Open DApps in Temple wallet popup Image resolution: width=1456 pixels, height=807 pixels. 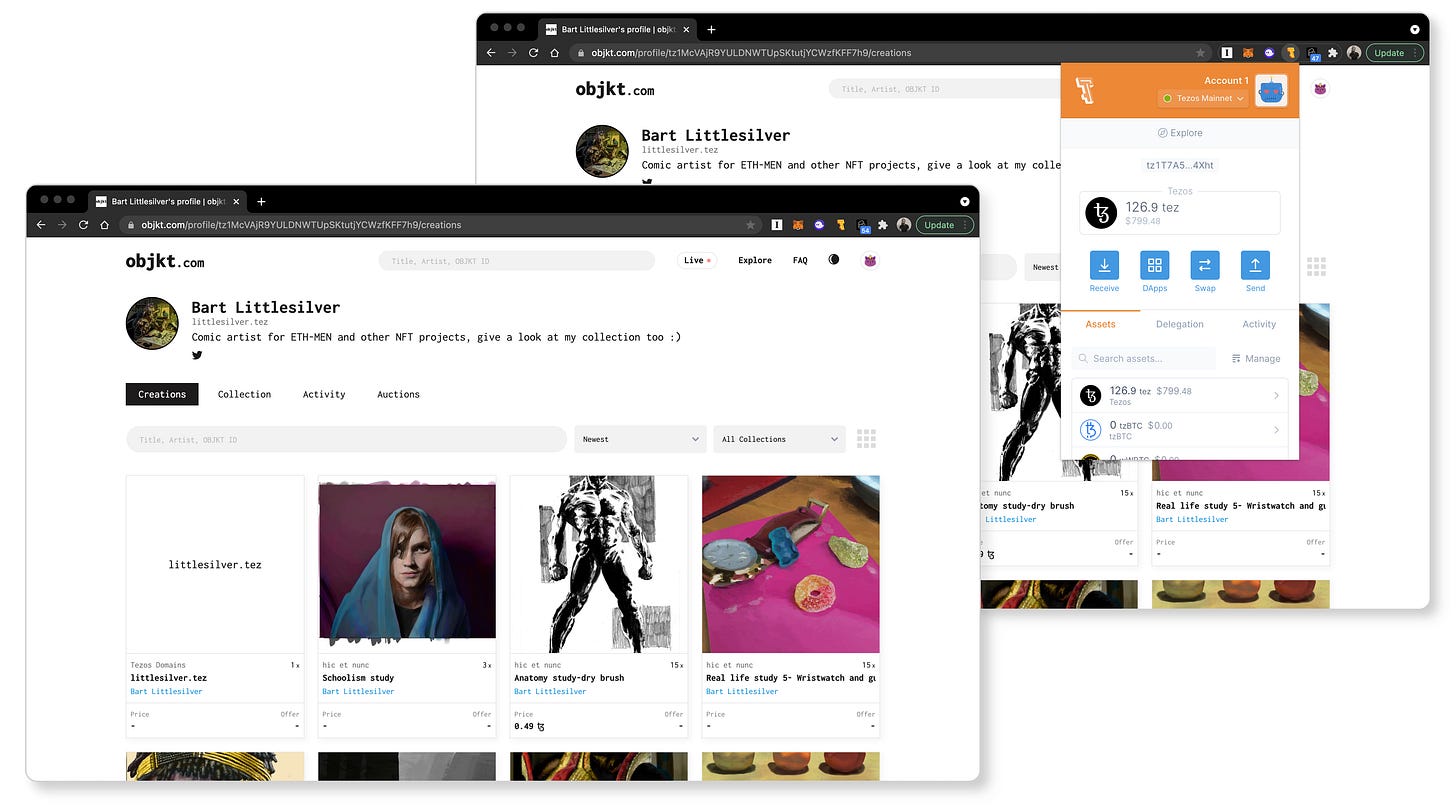tap(1154, 265)
